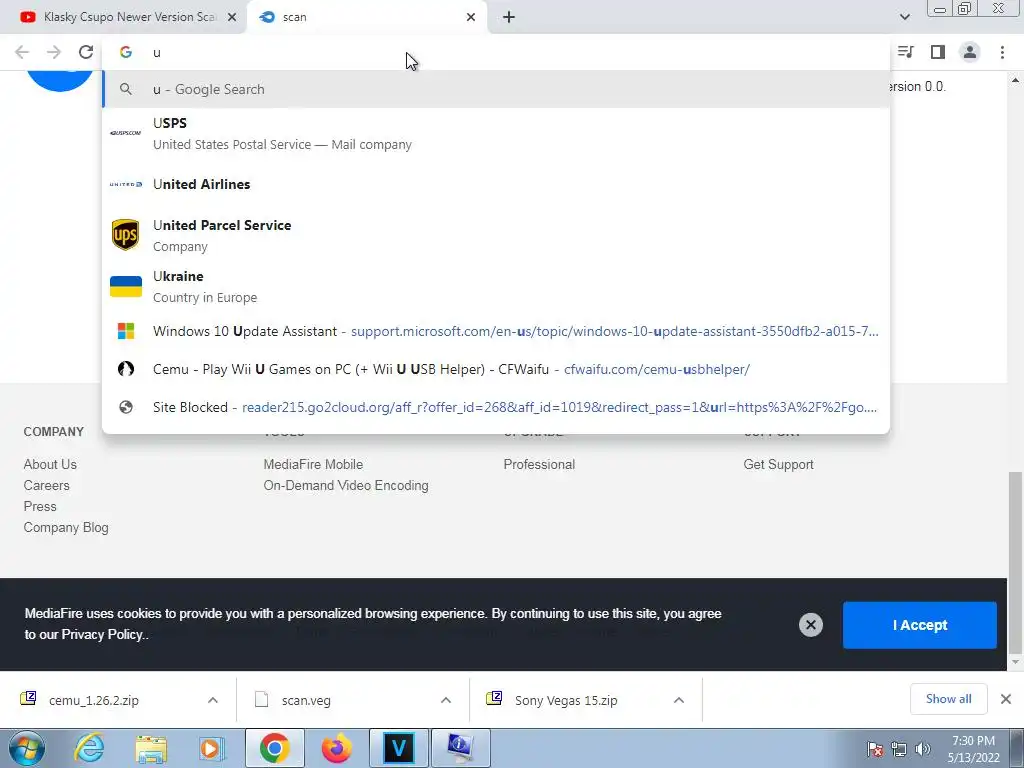This screenshot has width=1024, height=768.
Task: Open the Careers link
Action: point(46,485)
